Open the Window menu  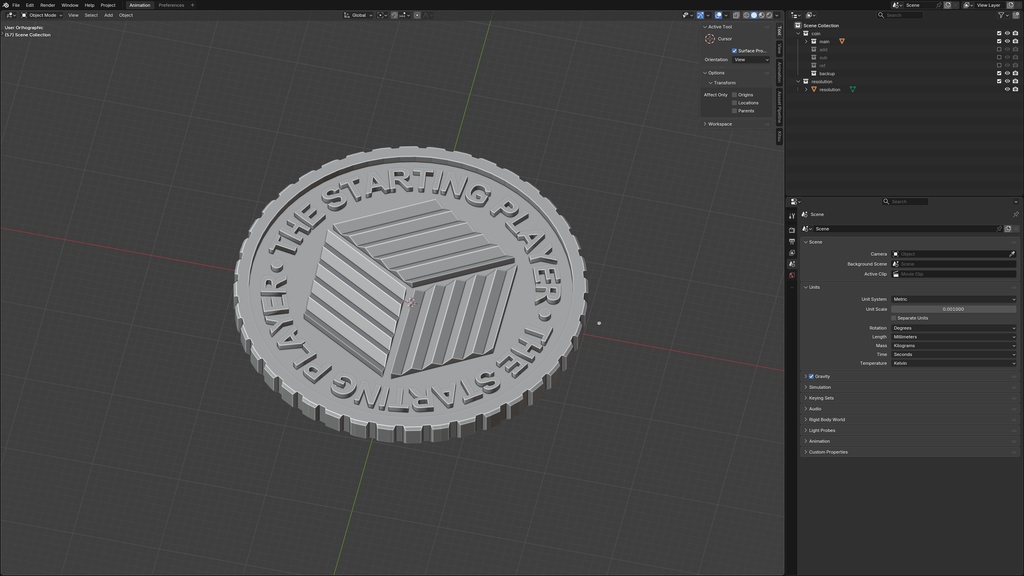pyautogui.click(x=70, y=5)
